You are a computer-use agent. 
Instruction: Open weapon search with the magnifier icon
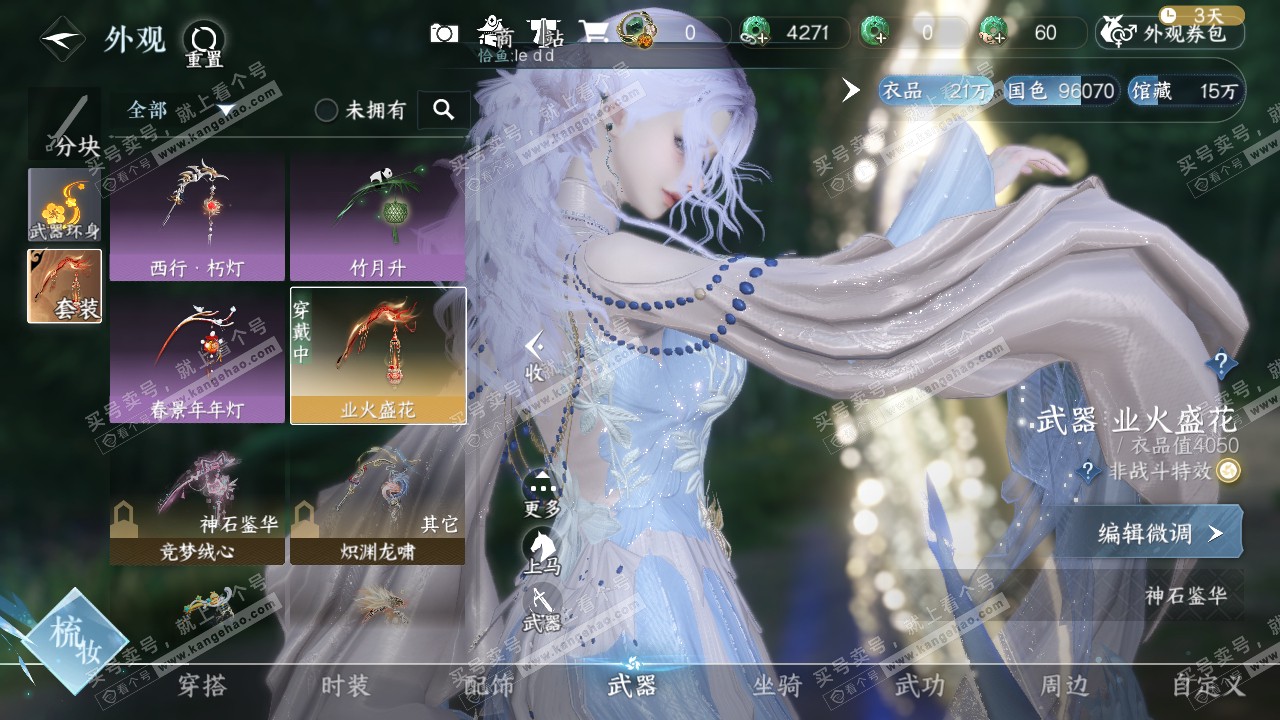point(443,110)
